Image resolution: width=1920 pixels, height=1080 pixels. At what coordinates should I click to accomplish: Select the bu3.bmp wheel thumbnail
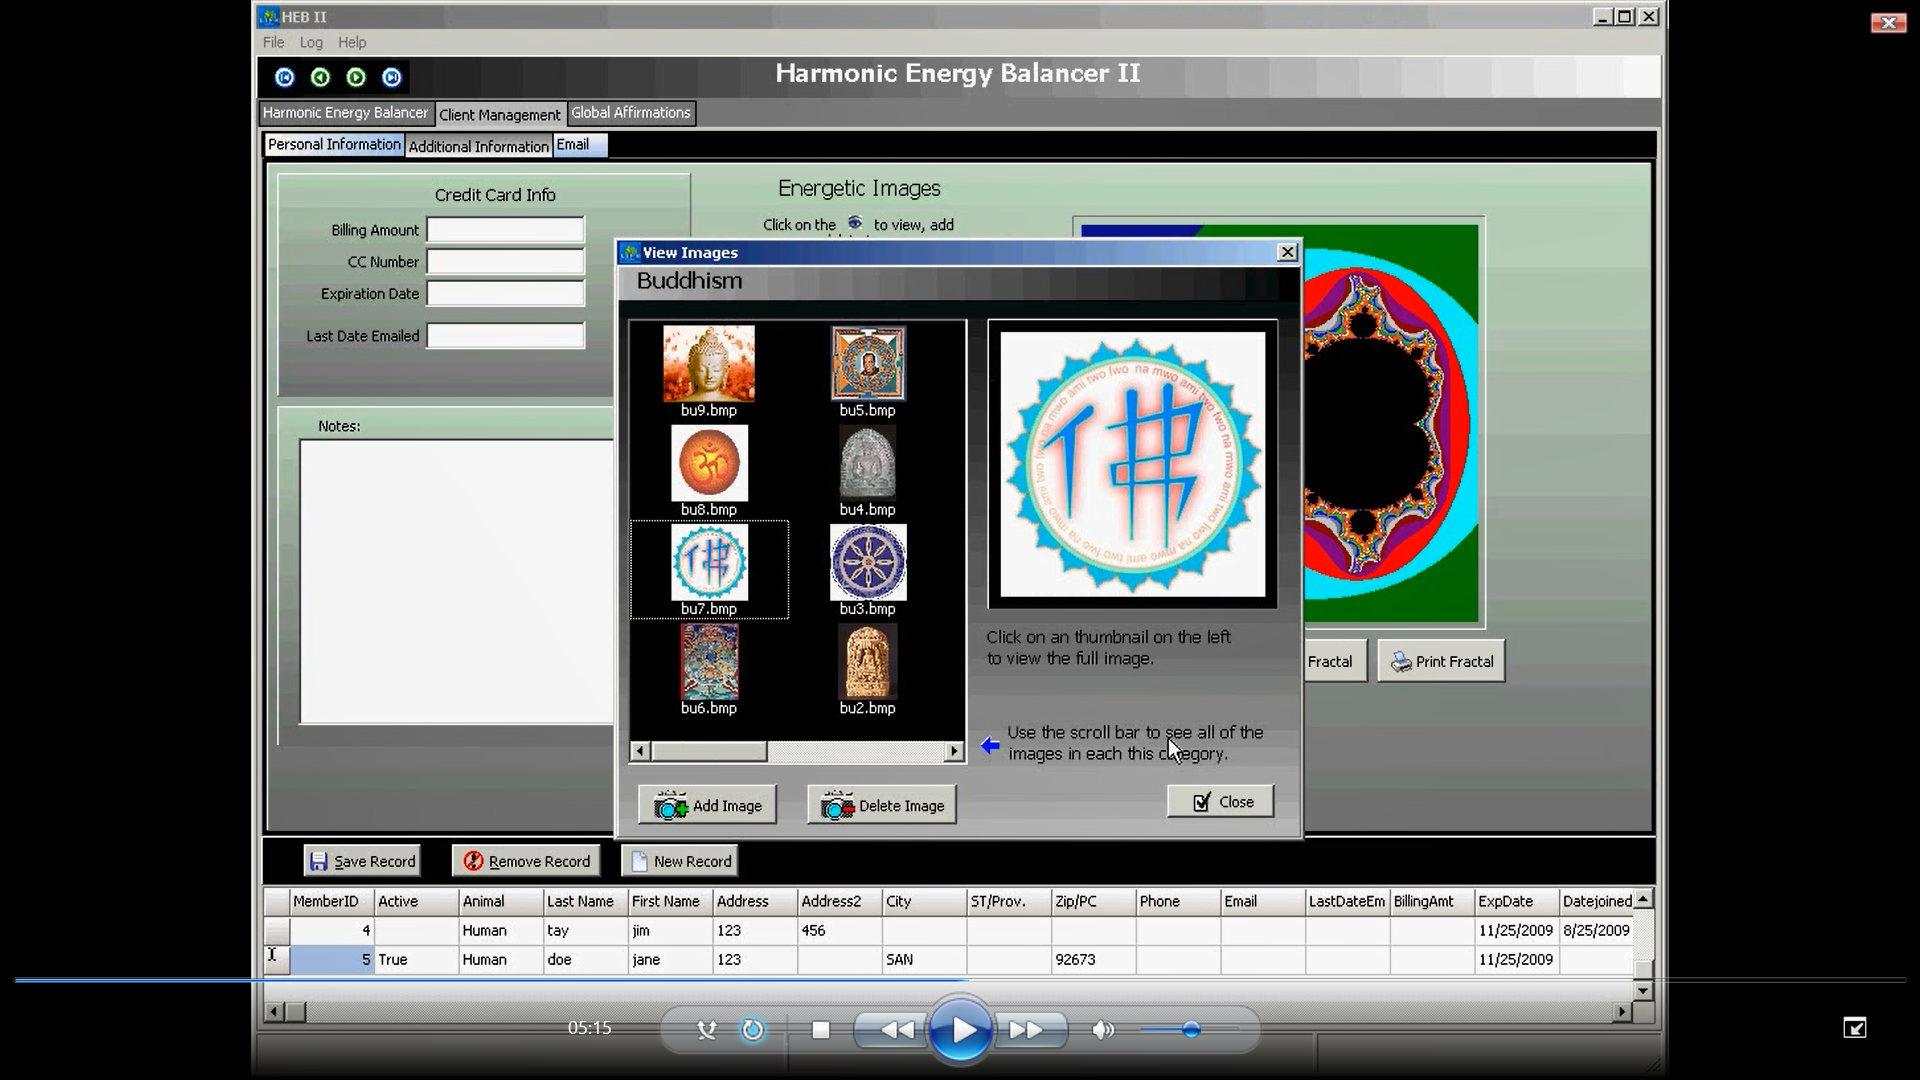pyautogui.click(x=867, y=563)
